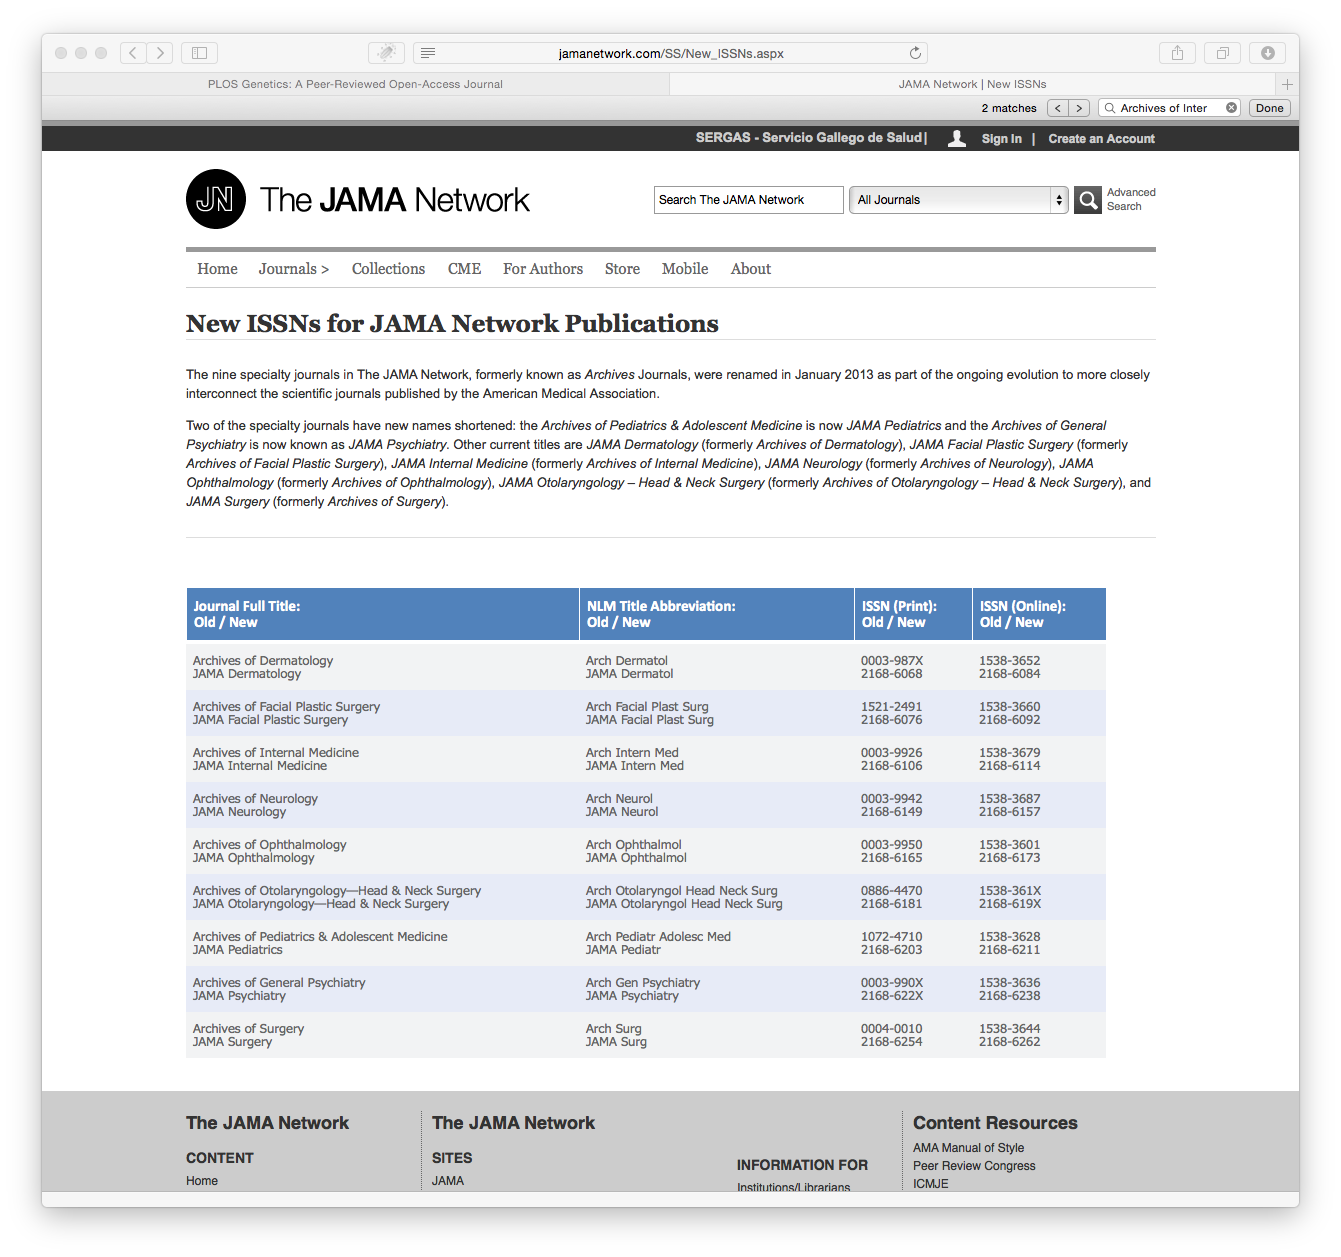Click the Search The JAMA Network field
The image size is (1341, 1257).
click(749, 200)
